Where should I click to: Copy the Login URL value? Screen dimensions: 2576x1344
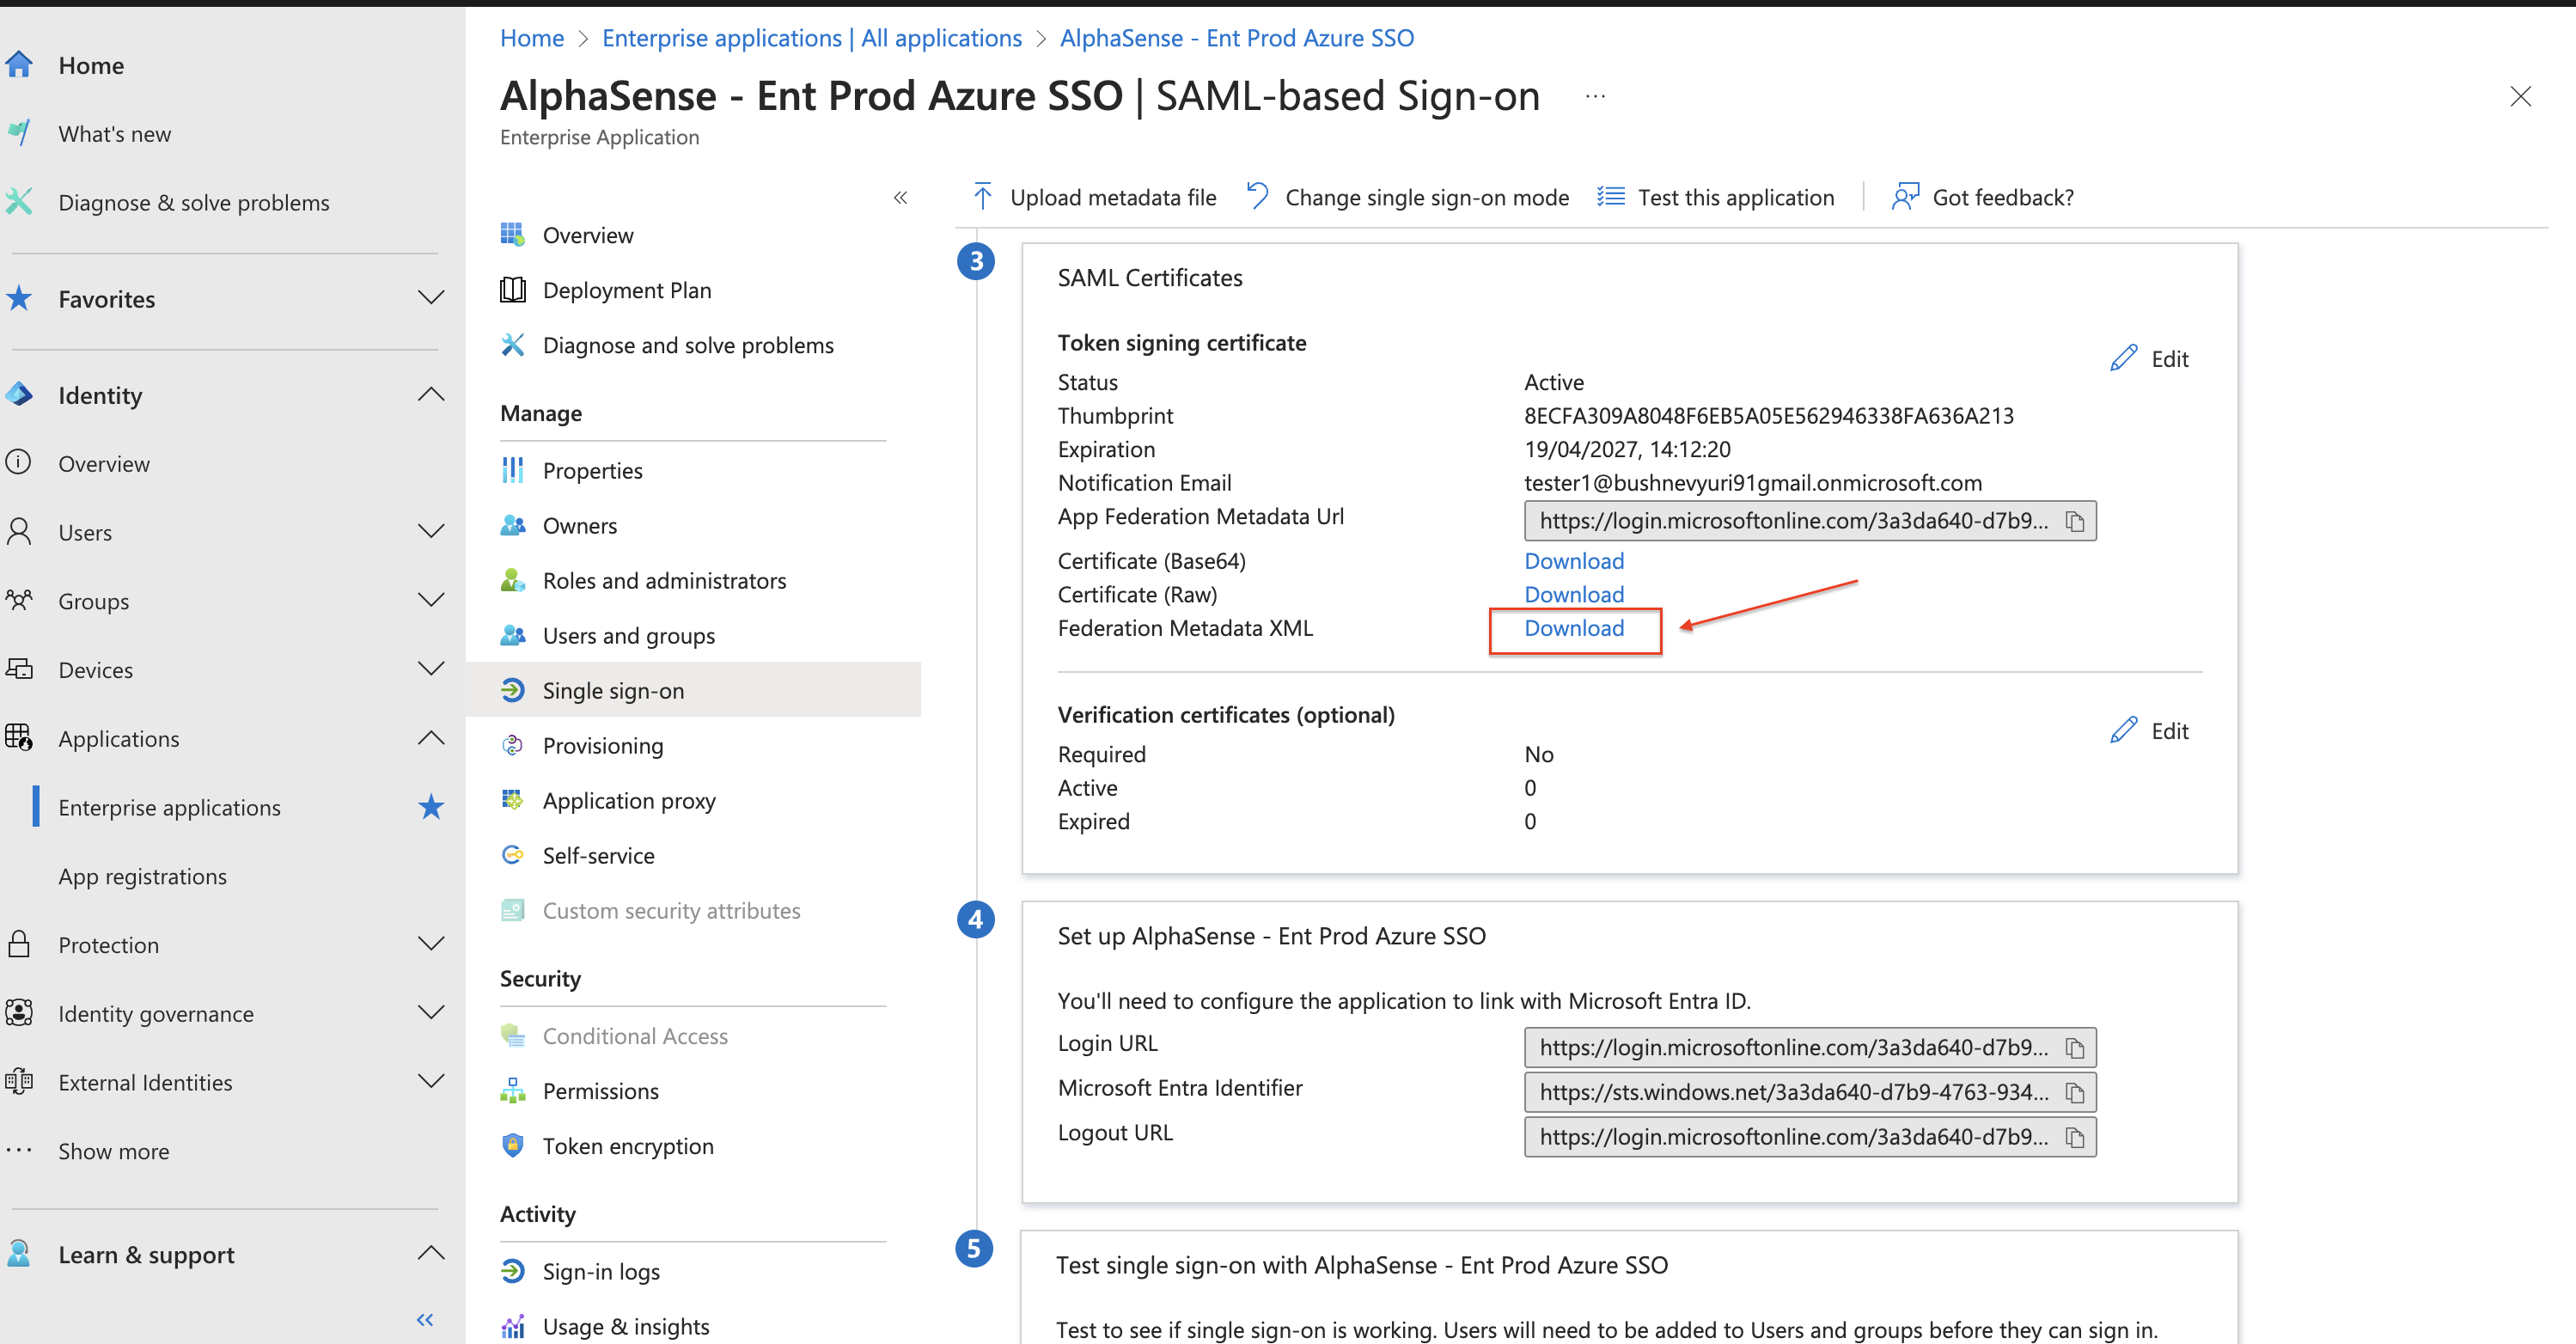pos(2076,1048)
